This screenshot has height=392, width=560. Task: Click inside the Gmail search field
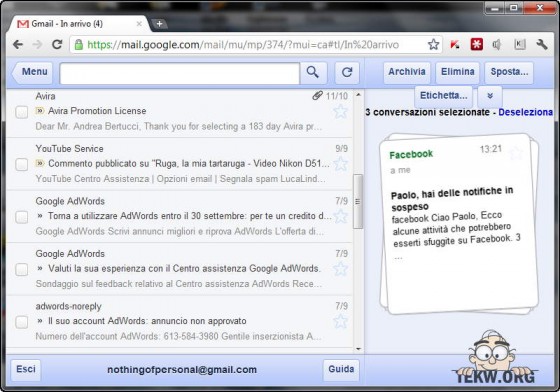[179, 73]
